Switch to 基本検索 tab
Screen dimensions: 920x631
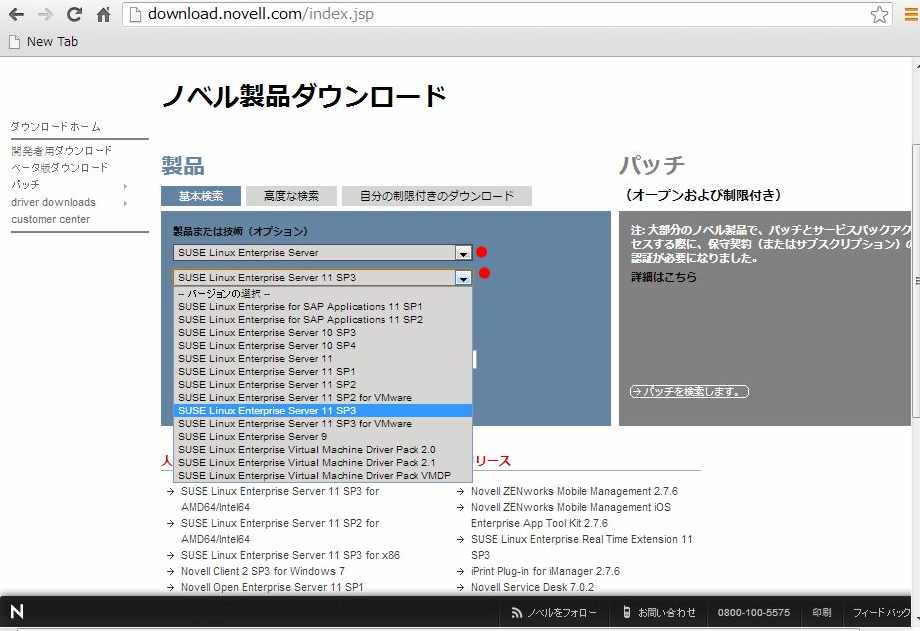pyautogui.click(x=201, y=196)
